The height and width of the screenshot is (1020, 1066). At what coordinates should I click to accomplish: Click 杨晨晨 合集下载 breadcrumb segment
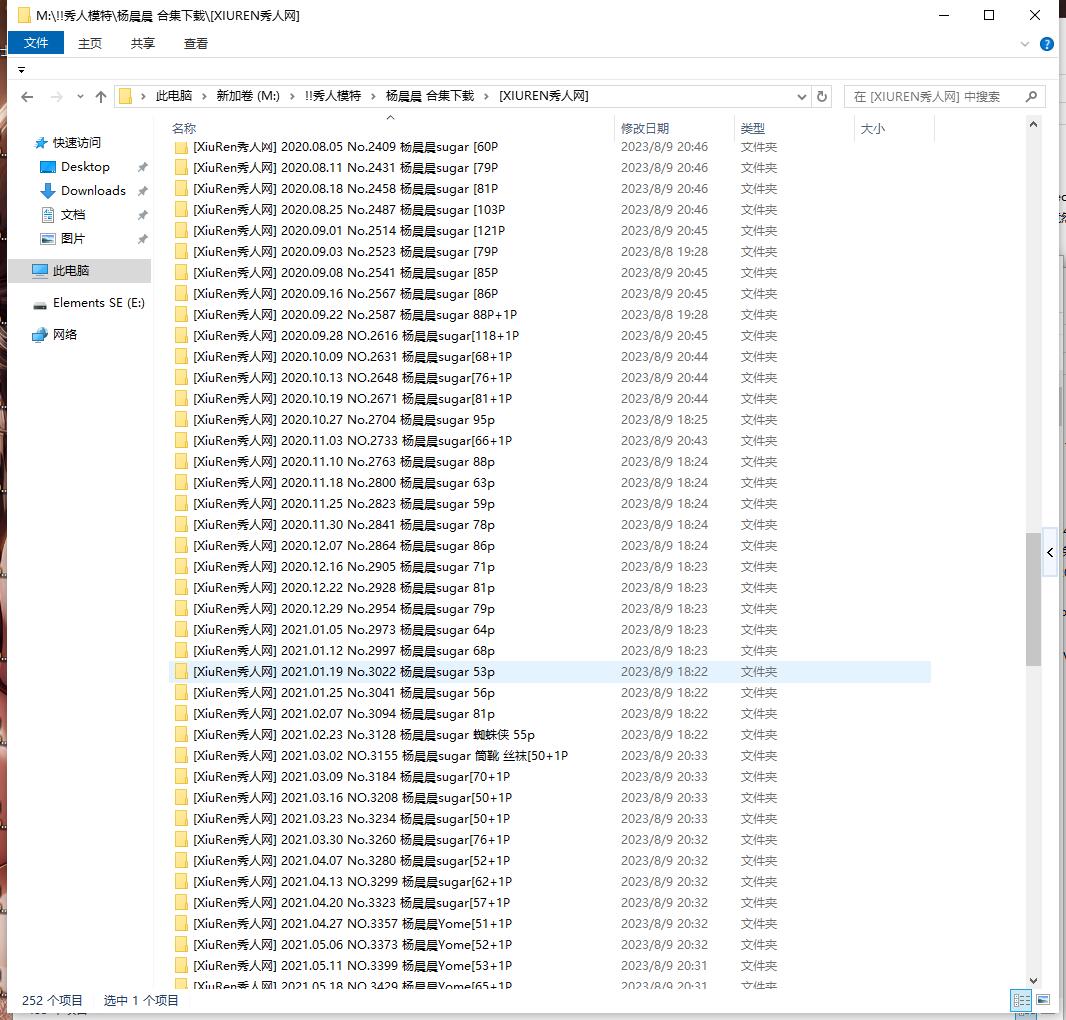430,96
